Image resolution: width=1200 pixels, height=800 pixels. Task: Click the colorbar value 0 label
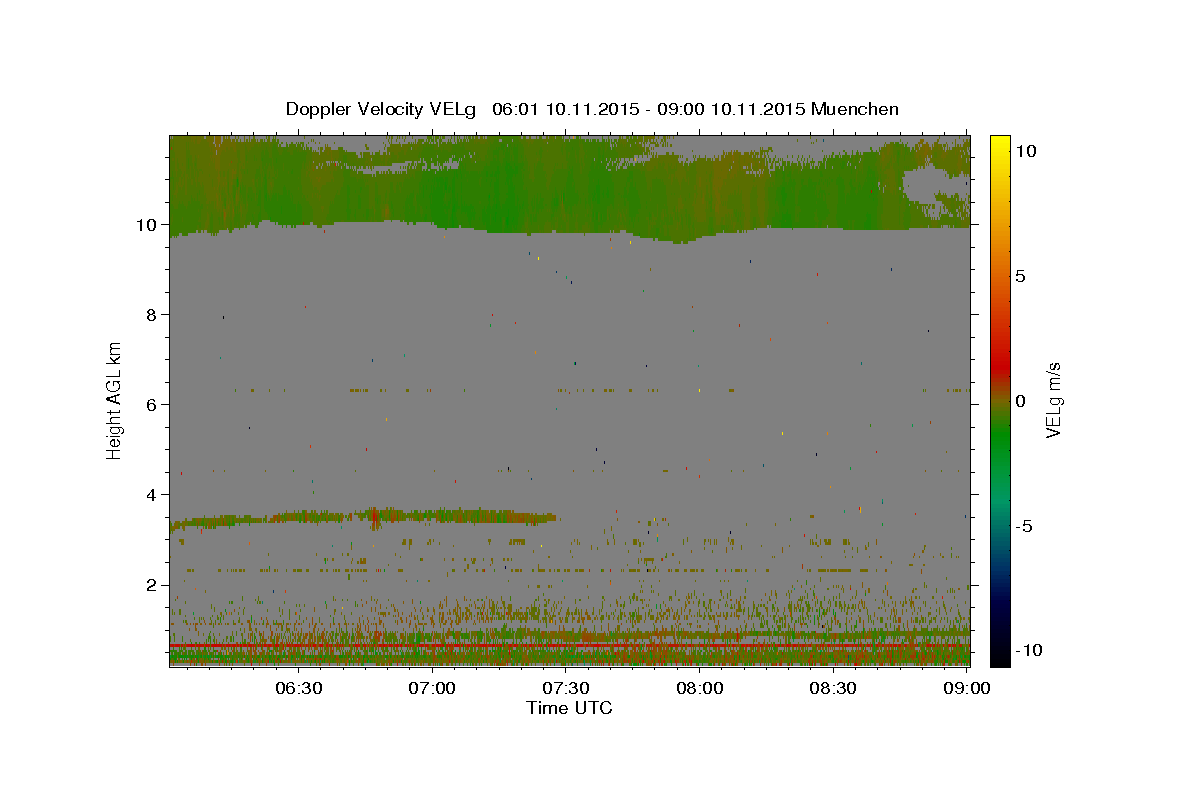tap(1020, 400)
